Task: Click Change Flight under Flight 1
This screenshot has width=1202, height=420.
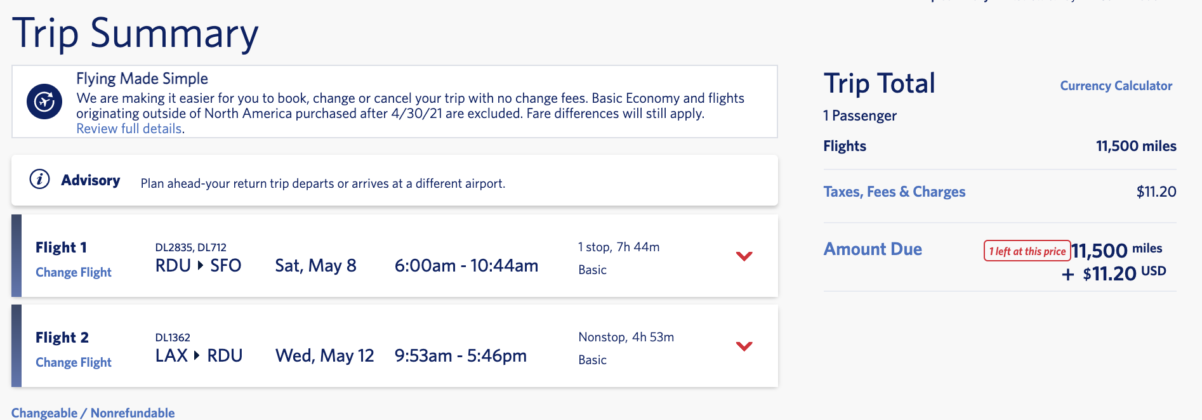Action: point(73,273)
